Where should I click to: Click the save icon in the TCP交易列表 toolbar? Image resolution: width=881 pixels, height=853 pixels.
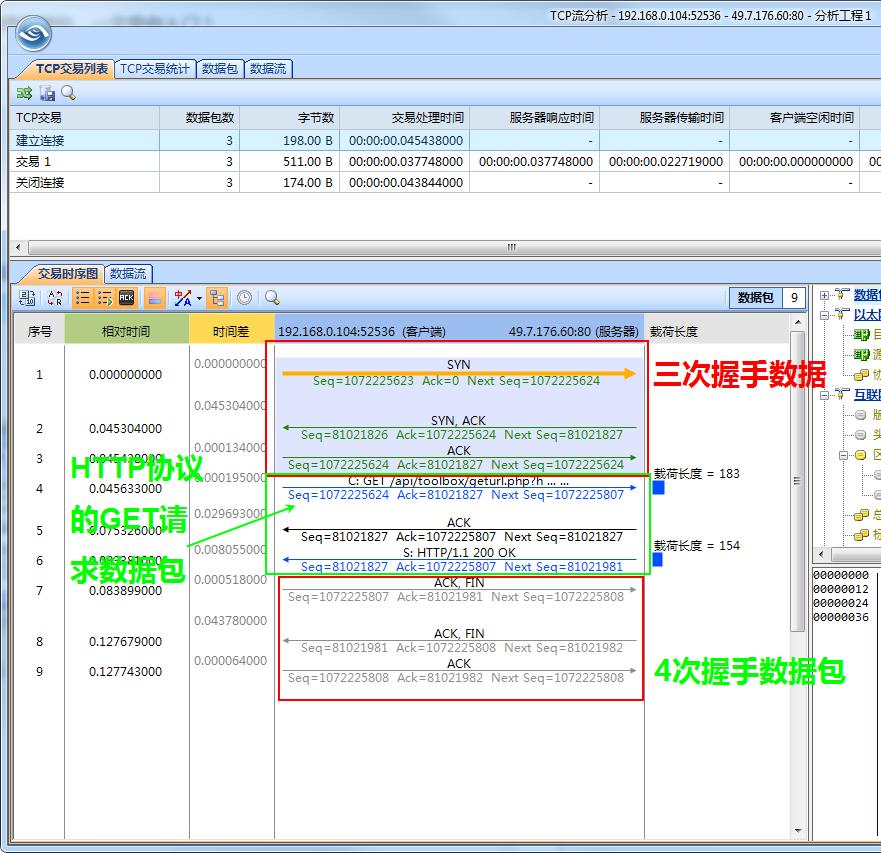pos(47,91)
